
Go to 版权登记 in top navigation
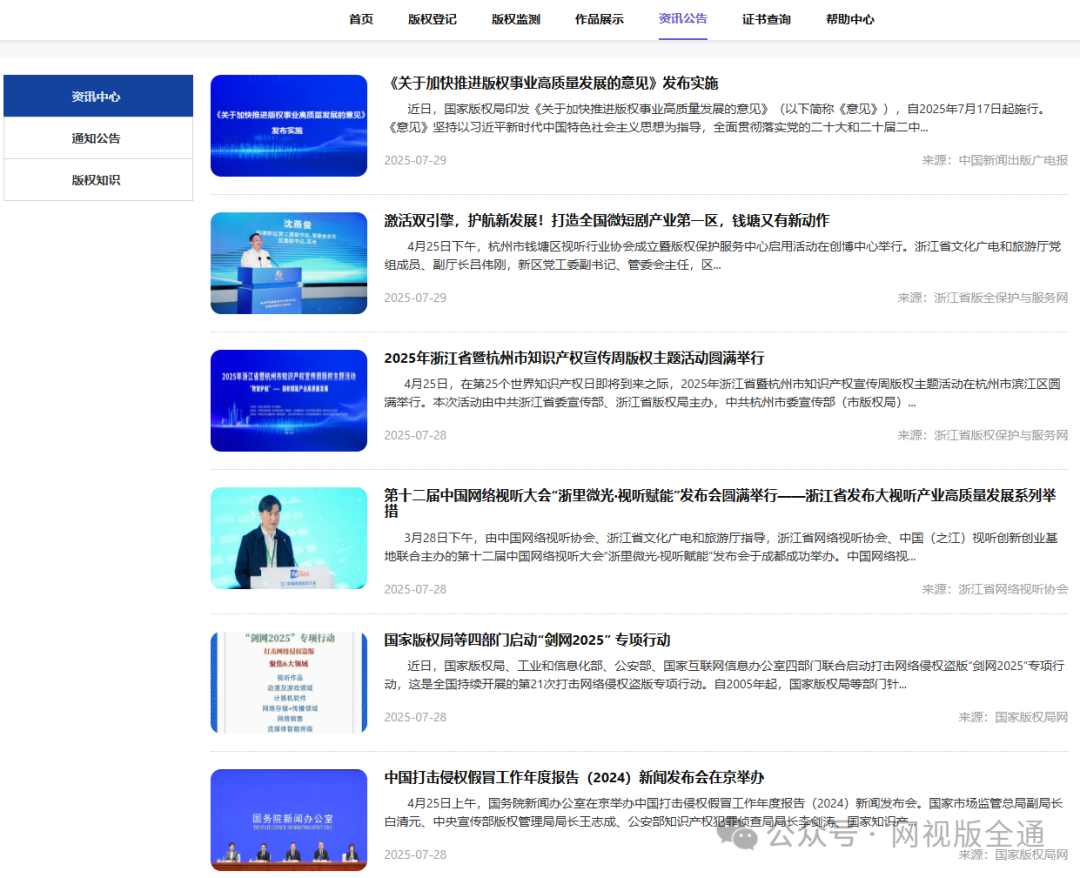coord(432,19)
